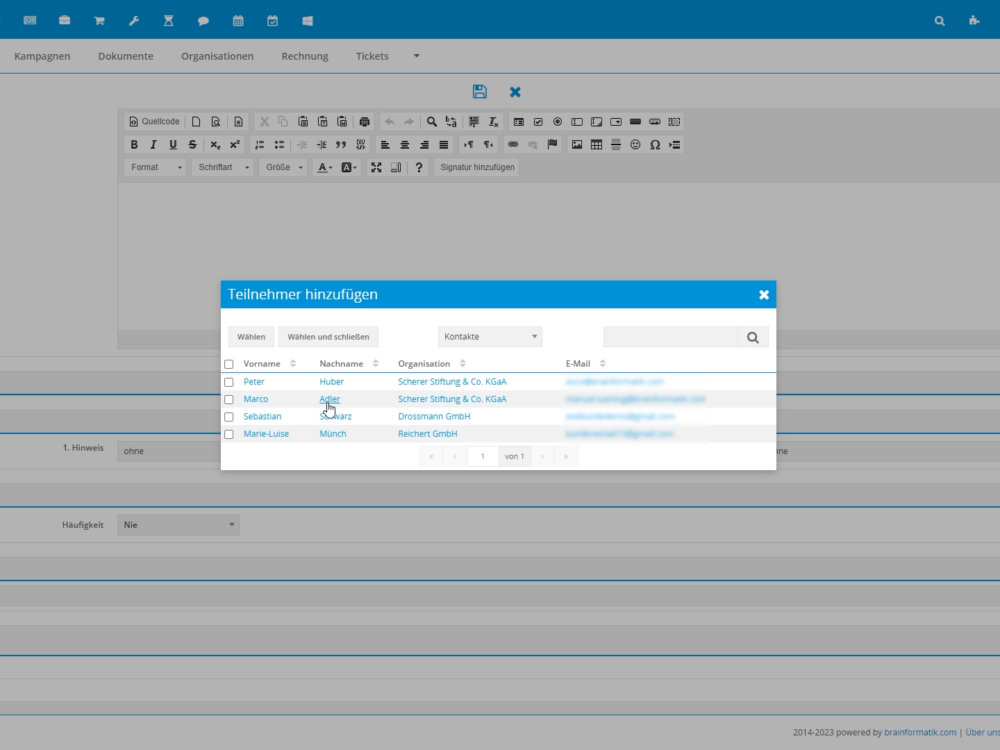The width and height of the screenshot is (1000, 750).
Task: Tick the checkbox next to Marie-Luise Münch
Action: point(229,434)
